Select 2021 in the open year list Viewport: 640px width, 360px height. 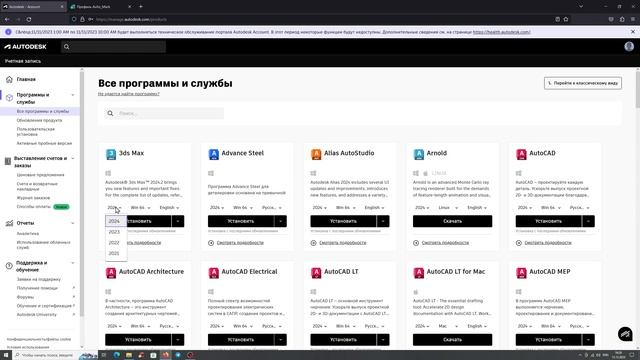(x=116, y=253)
